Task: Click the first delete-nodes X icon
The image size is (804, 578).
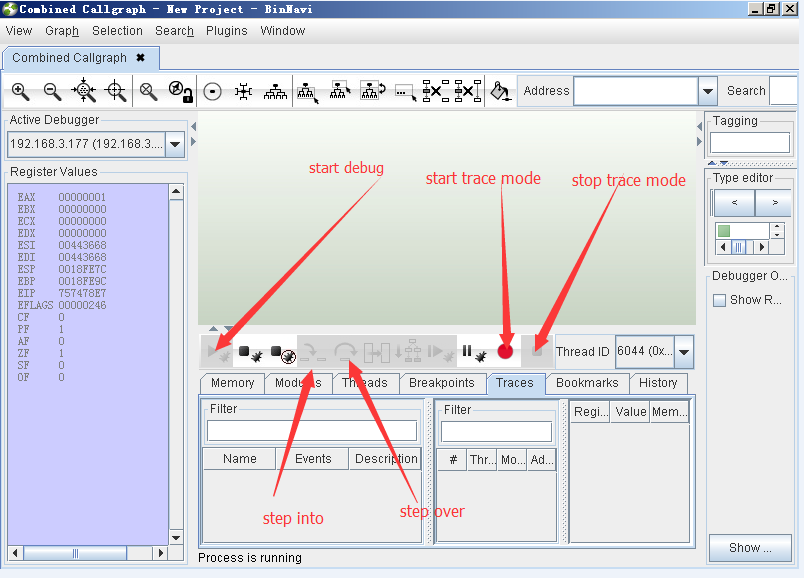Action: pyautogui.click(x=435, y=91)
